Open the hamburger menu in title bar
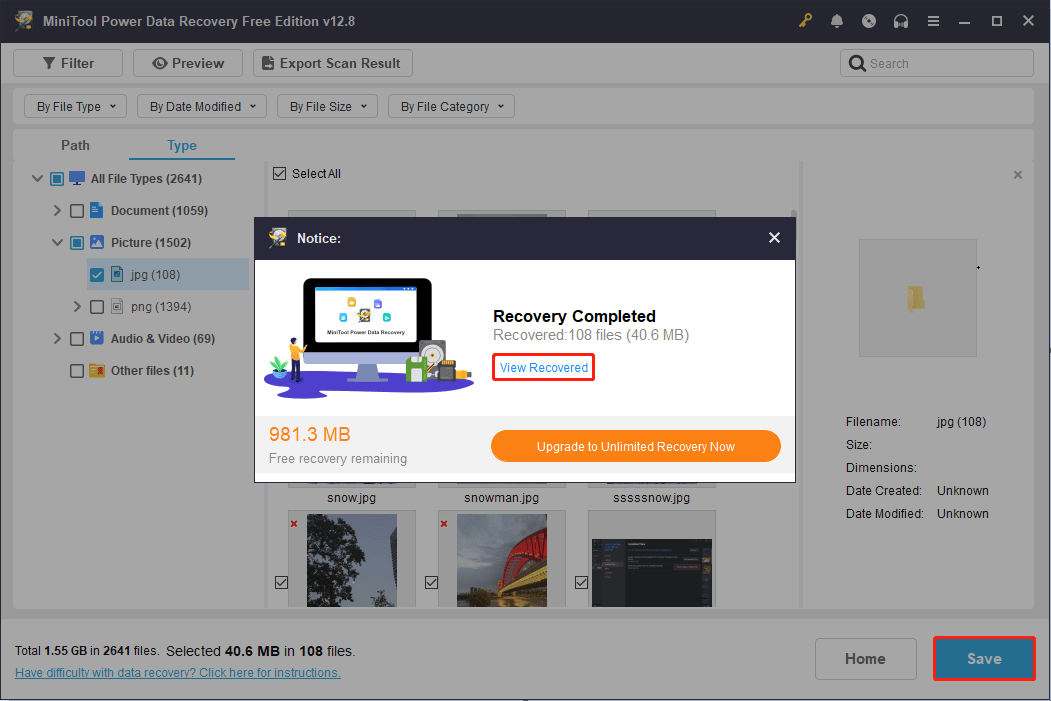The height and width of the screenshot is (701, 1051). [x=933, y=21]
